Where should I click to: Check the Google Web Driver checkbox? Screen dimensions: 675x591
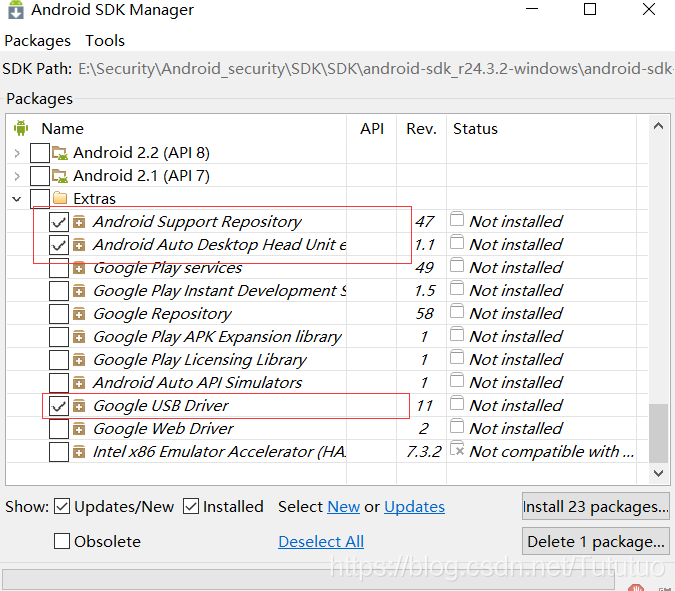pyautogui.click(x=59, y=429)
